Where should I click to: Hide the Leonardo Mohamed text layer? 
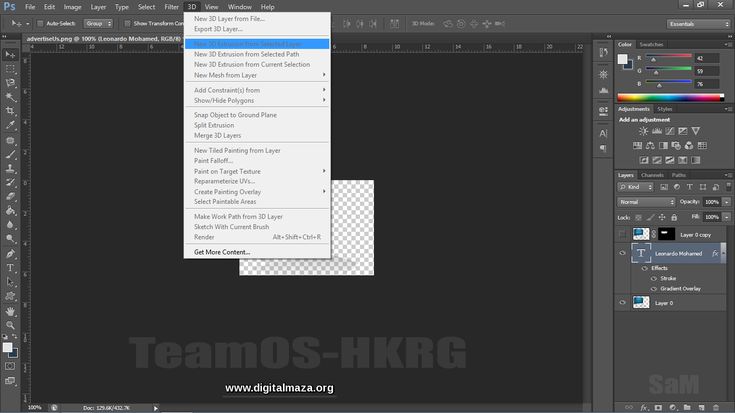pos(622,253)
